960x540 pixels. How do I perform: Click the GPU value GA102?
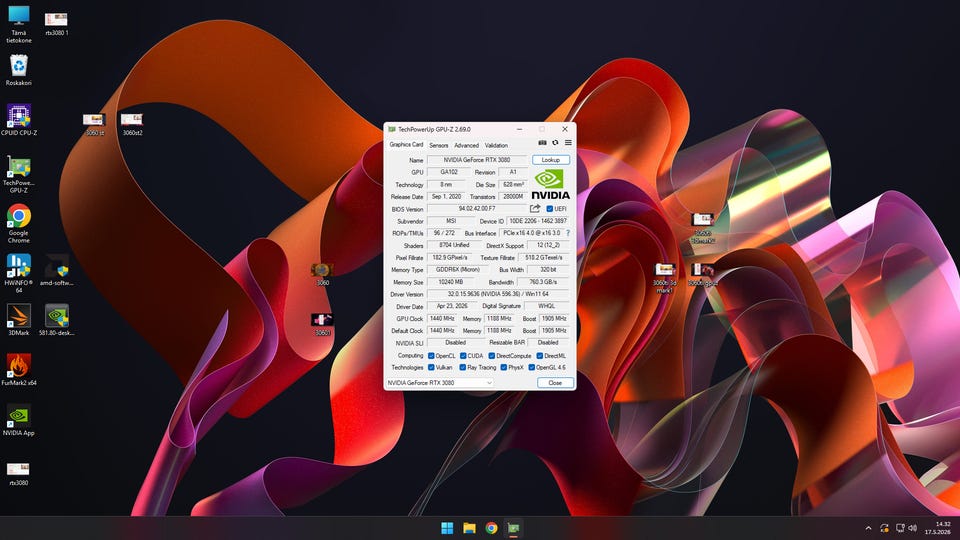point(449,172)
